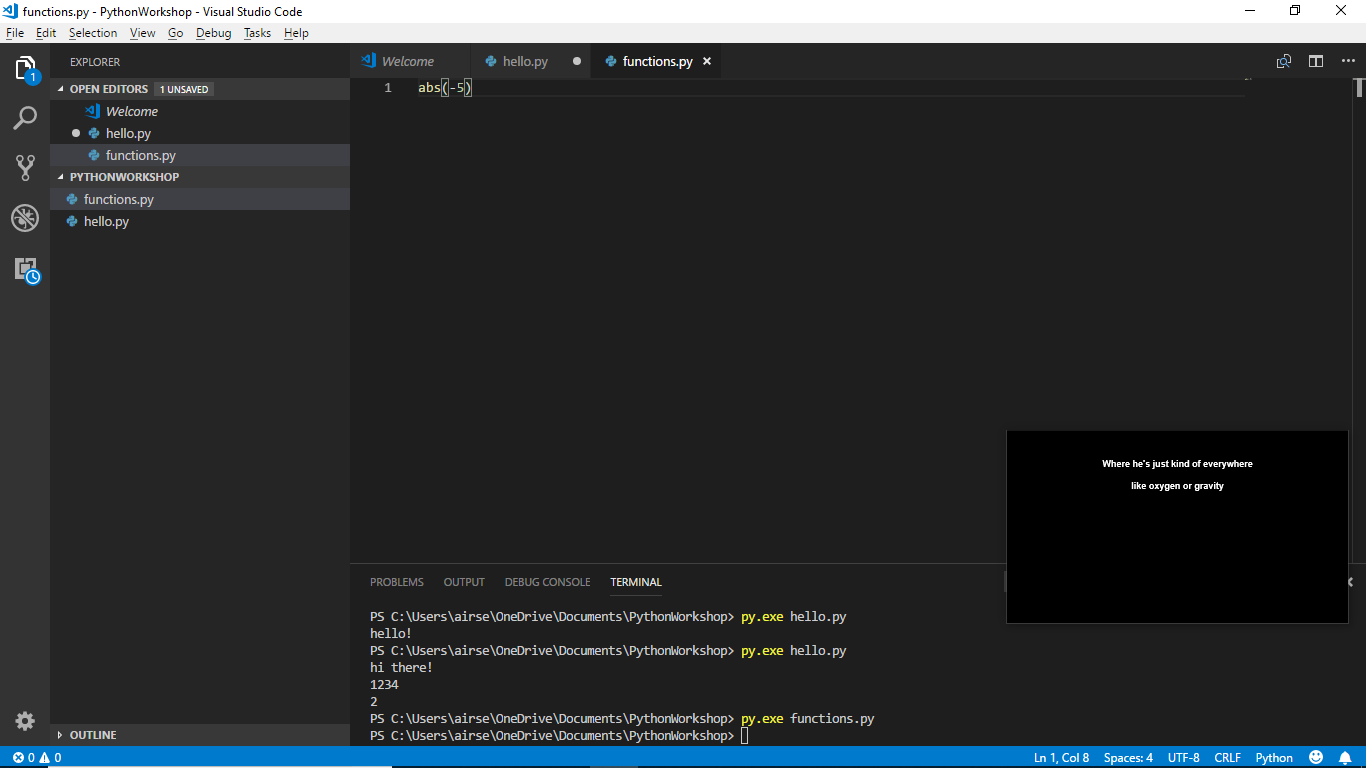
Task: Change the end of line sequence CRLF
Action: click(1227, 758)
